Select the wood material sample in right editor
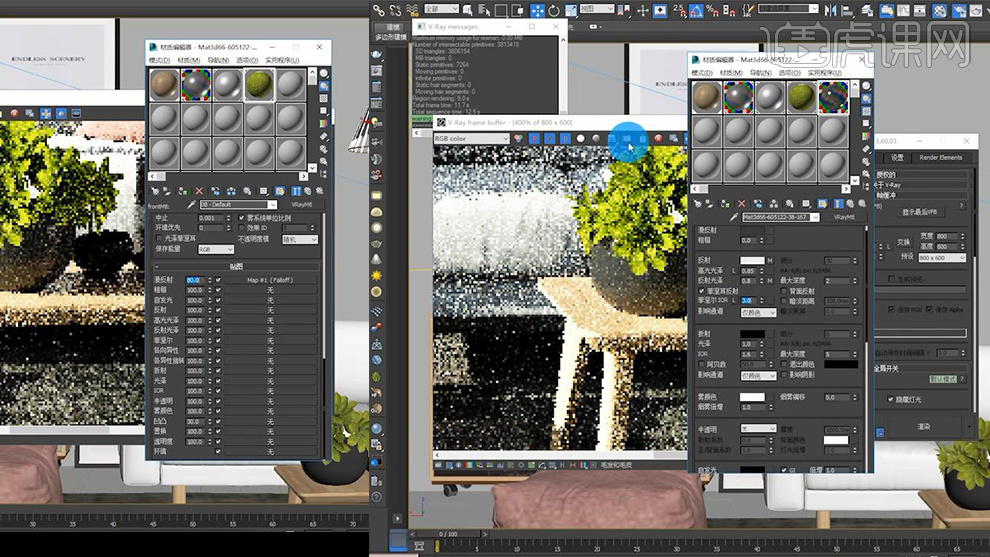This screenshot has width=990, height=557. (x=707, y=97)
